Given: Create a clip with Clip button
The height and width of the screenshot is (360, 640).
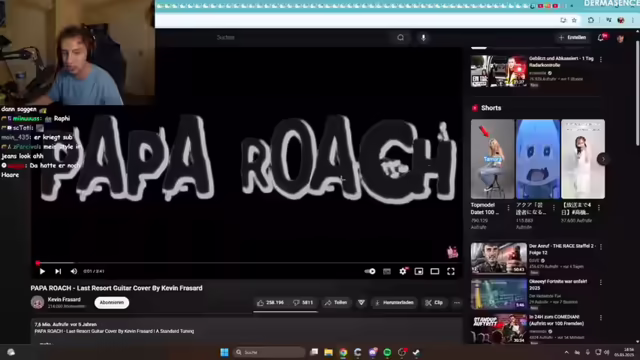Looking at the screenshot, I should [434, 303].
